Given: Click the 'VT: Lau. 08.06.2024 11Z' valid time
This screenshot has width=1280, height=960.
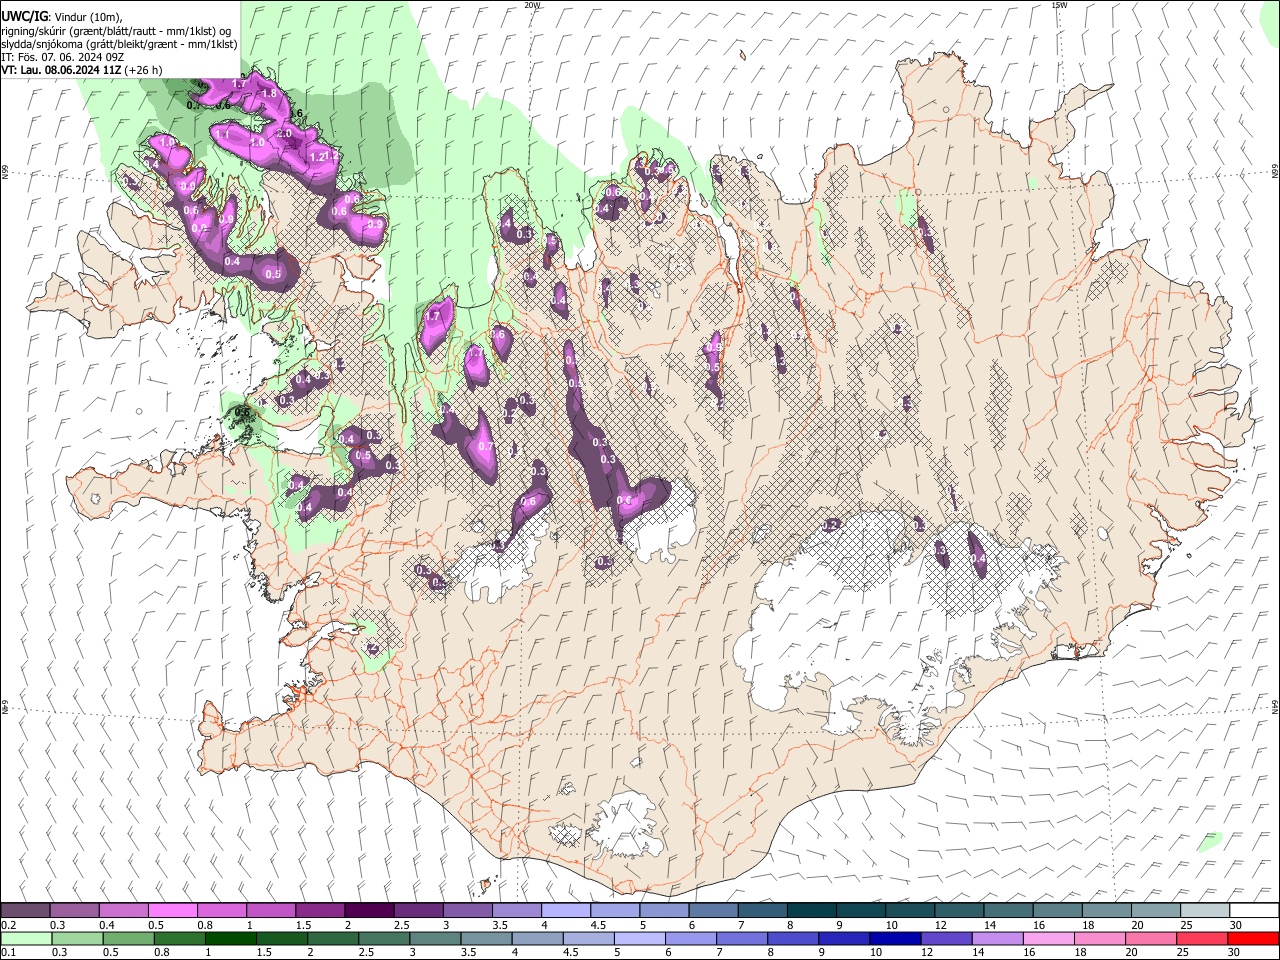Looking at the screenshot, I should coord(62,70).
